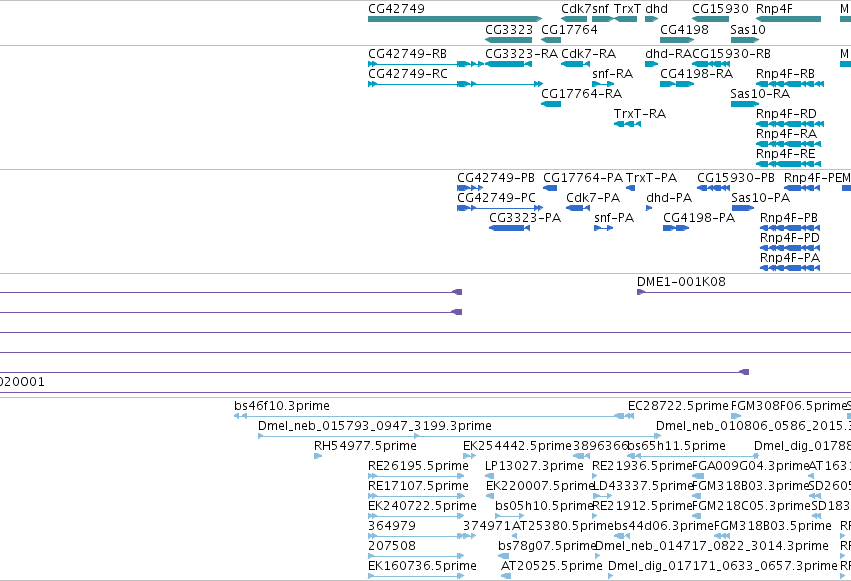Select the snf-PA protein label
This screenshot has width=851, height=581.
(x=614, y=218)
